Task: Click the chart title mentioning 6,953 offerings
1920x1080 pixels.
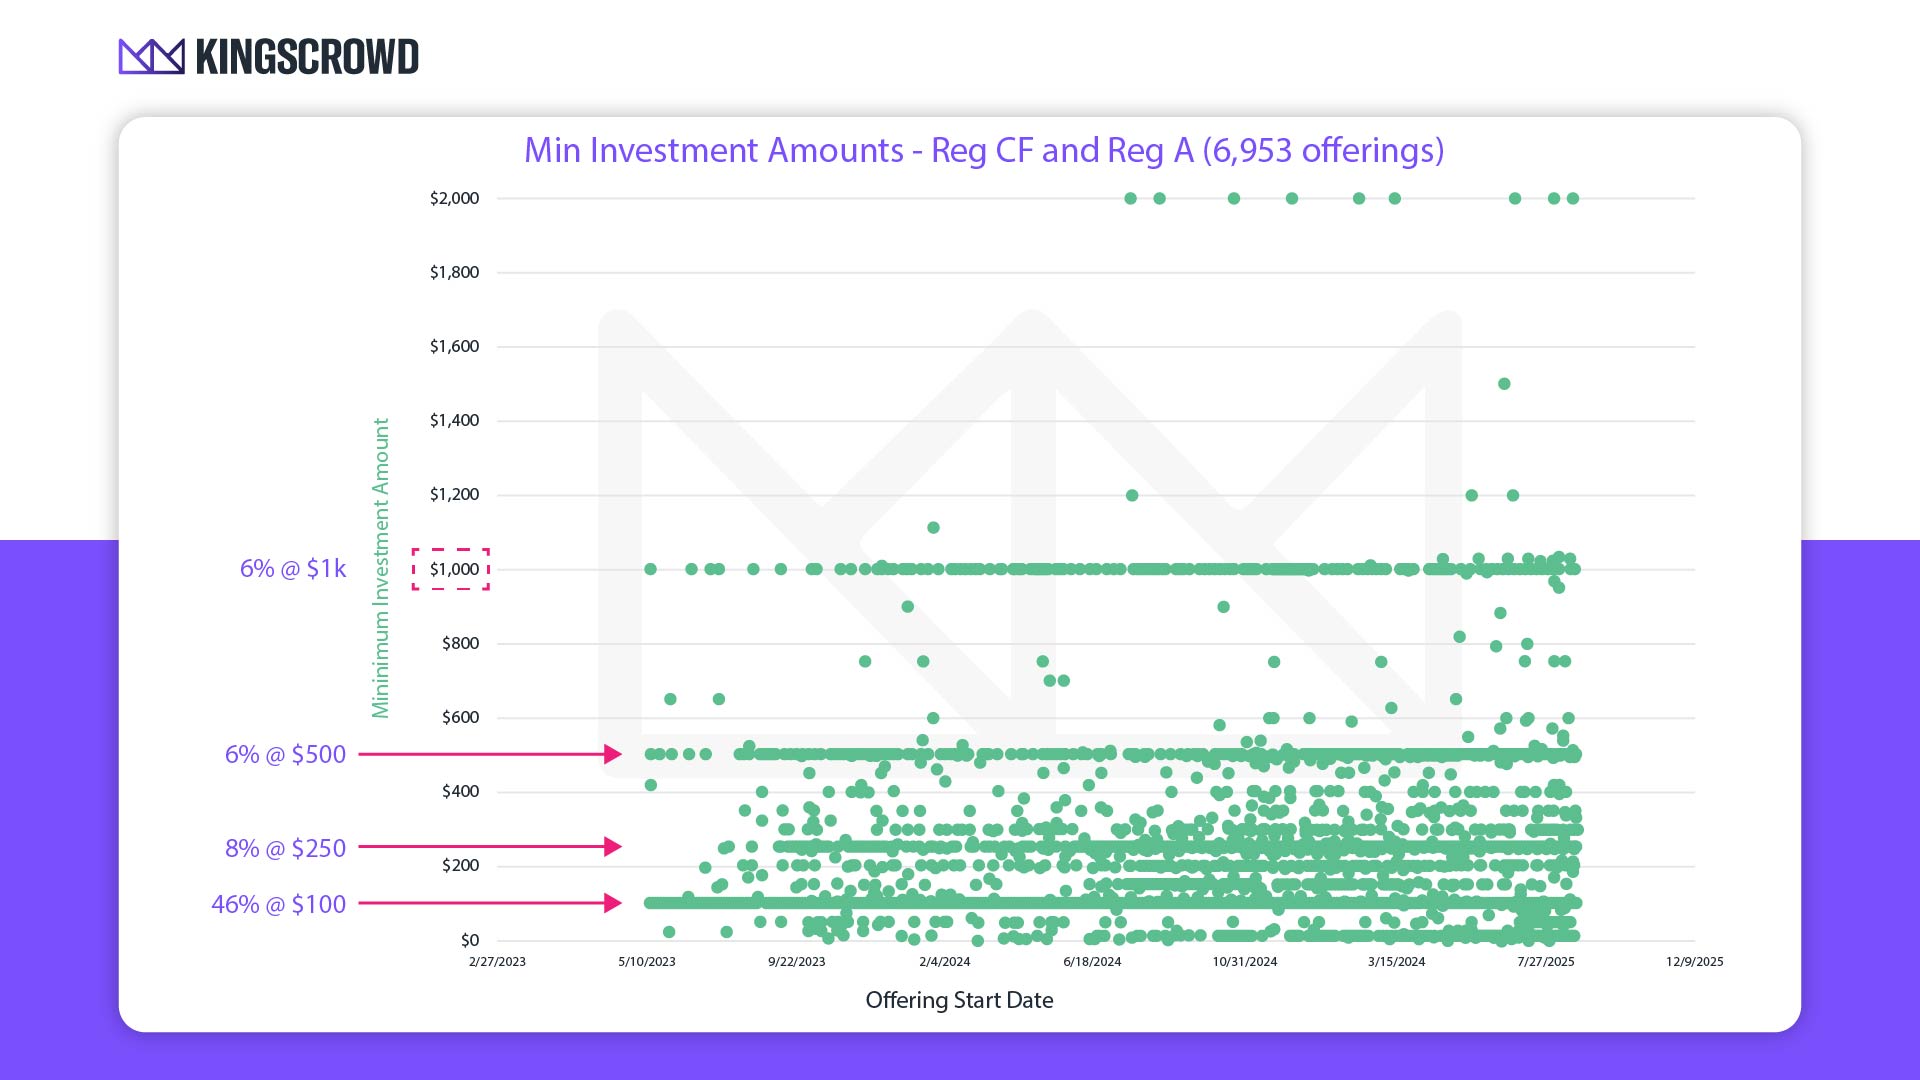Action: [x=984, y=151]
